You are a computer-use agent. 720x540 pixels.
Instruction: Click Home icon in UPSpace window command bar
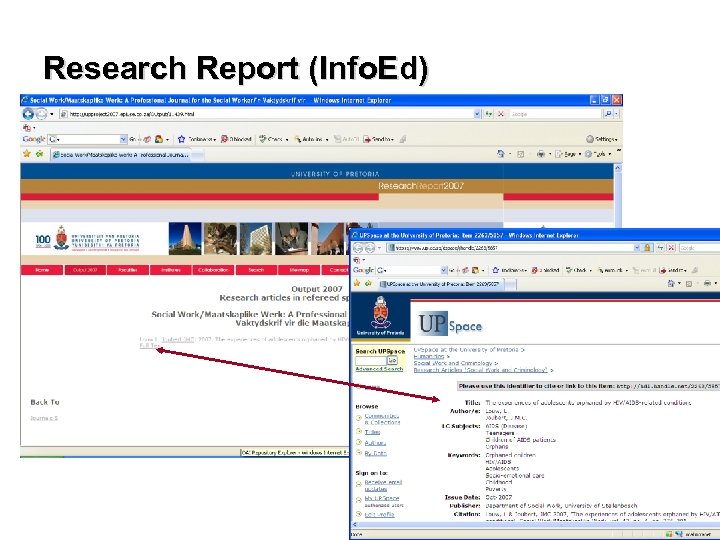coord(671,284)
